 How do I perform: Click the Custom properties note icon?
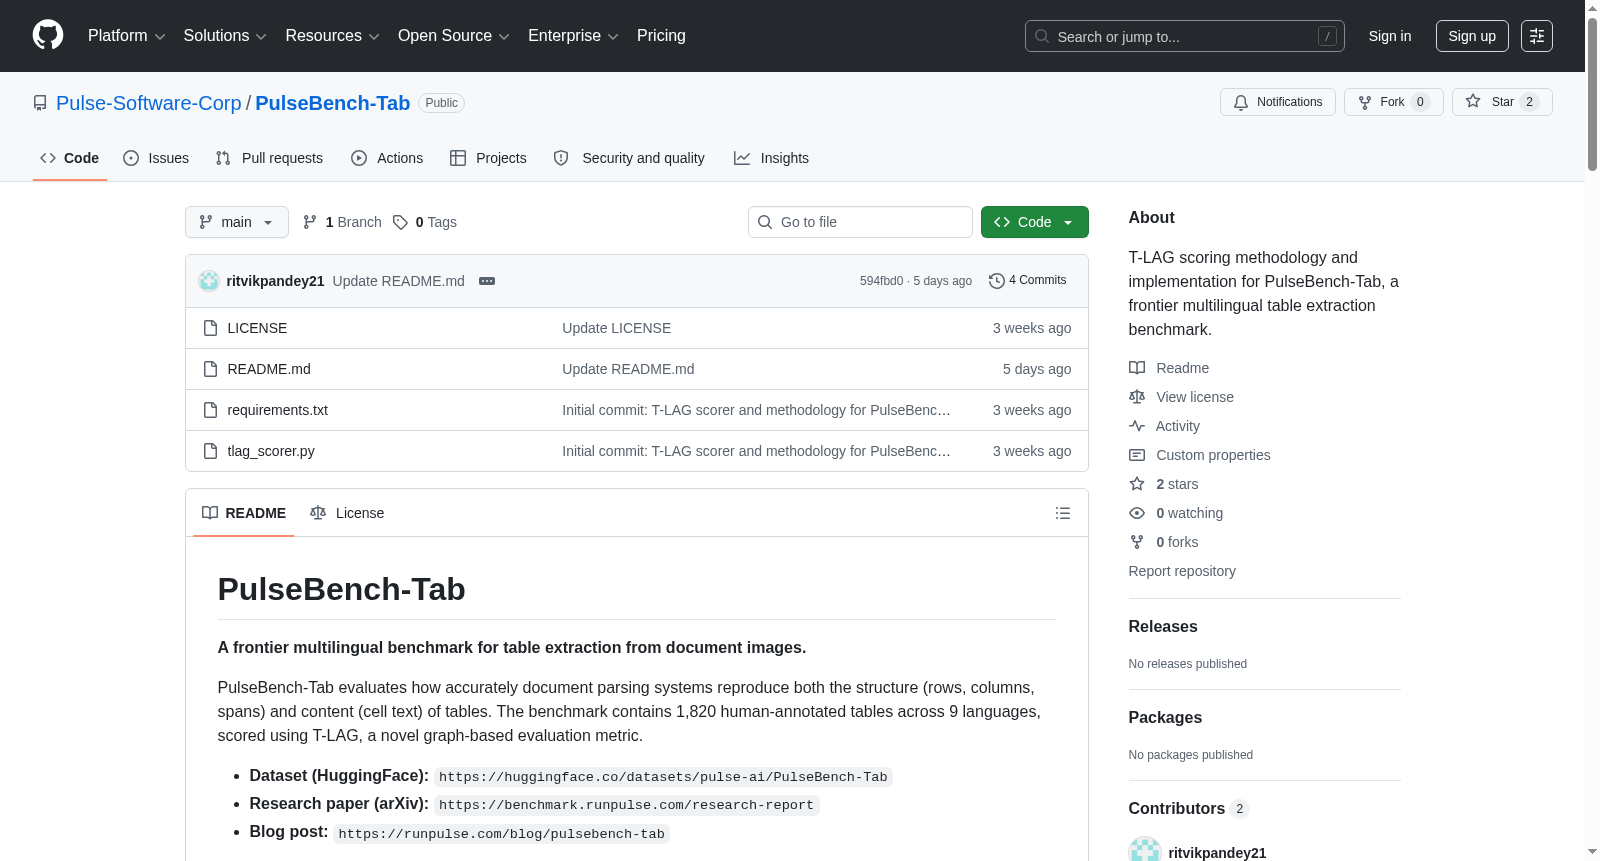pyautogui.click(x=1137, y=455)
